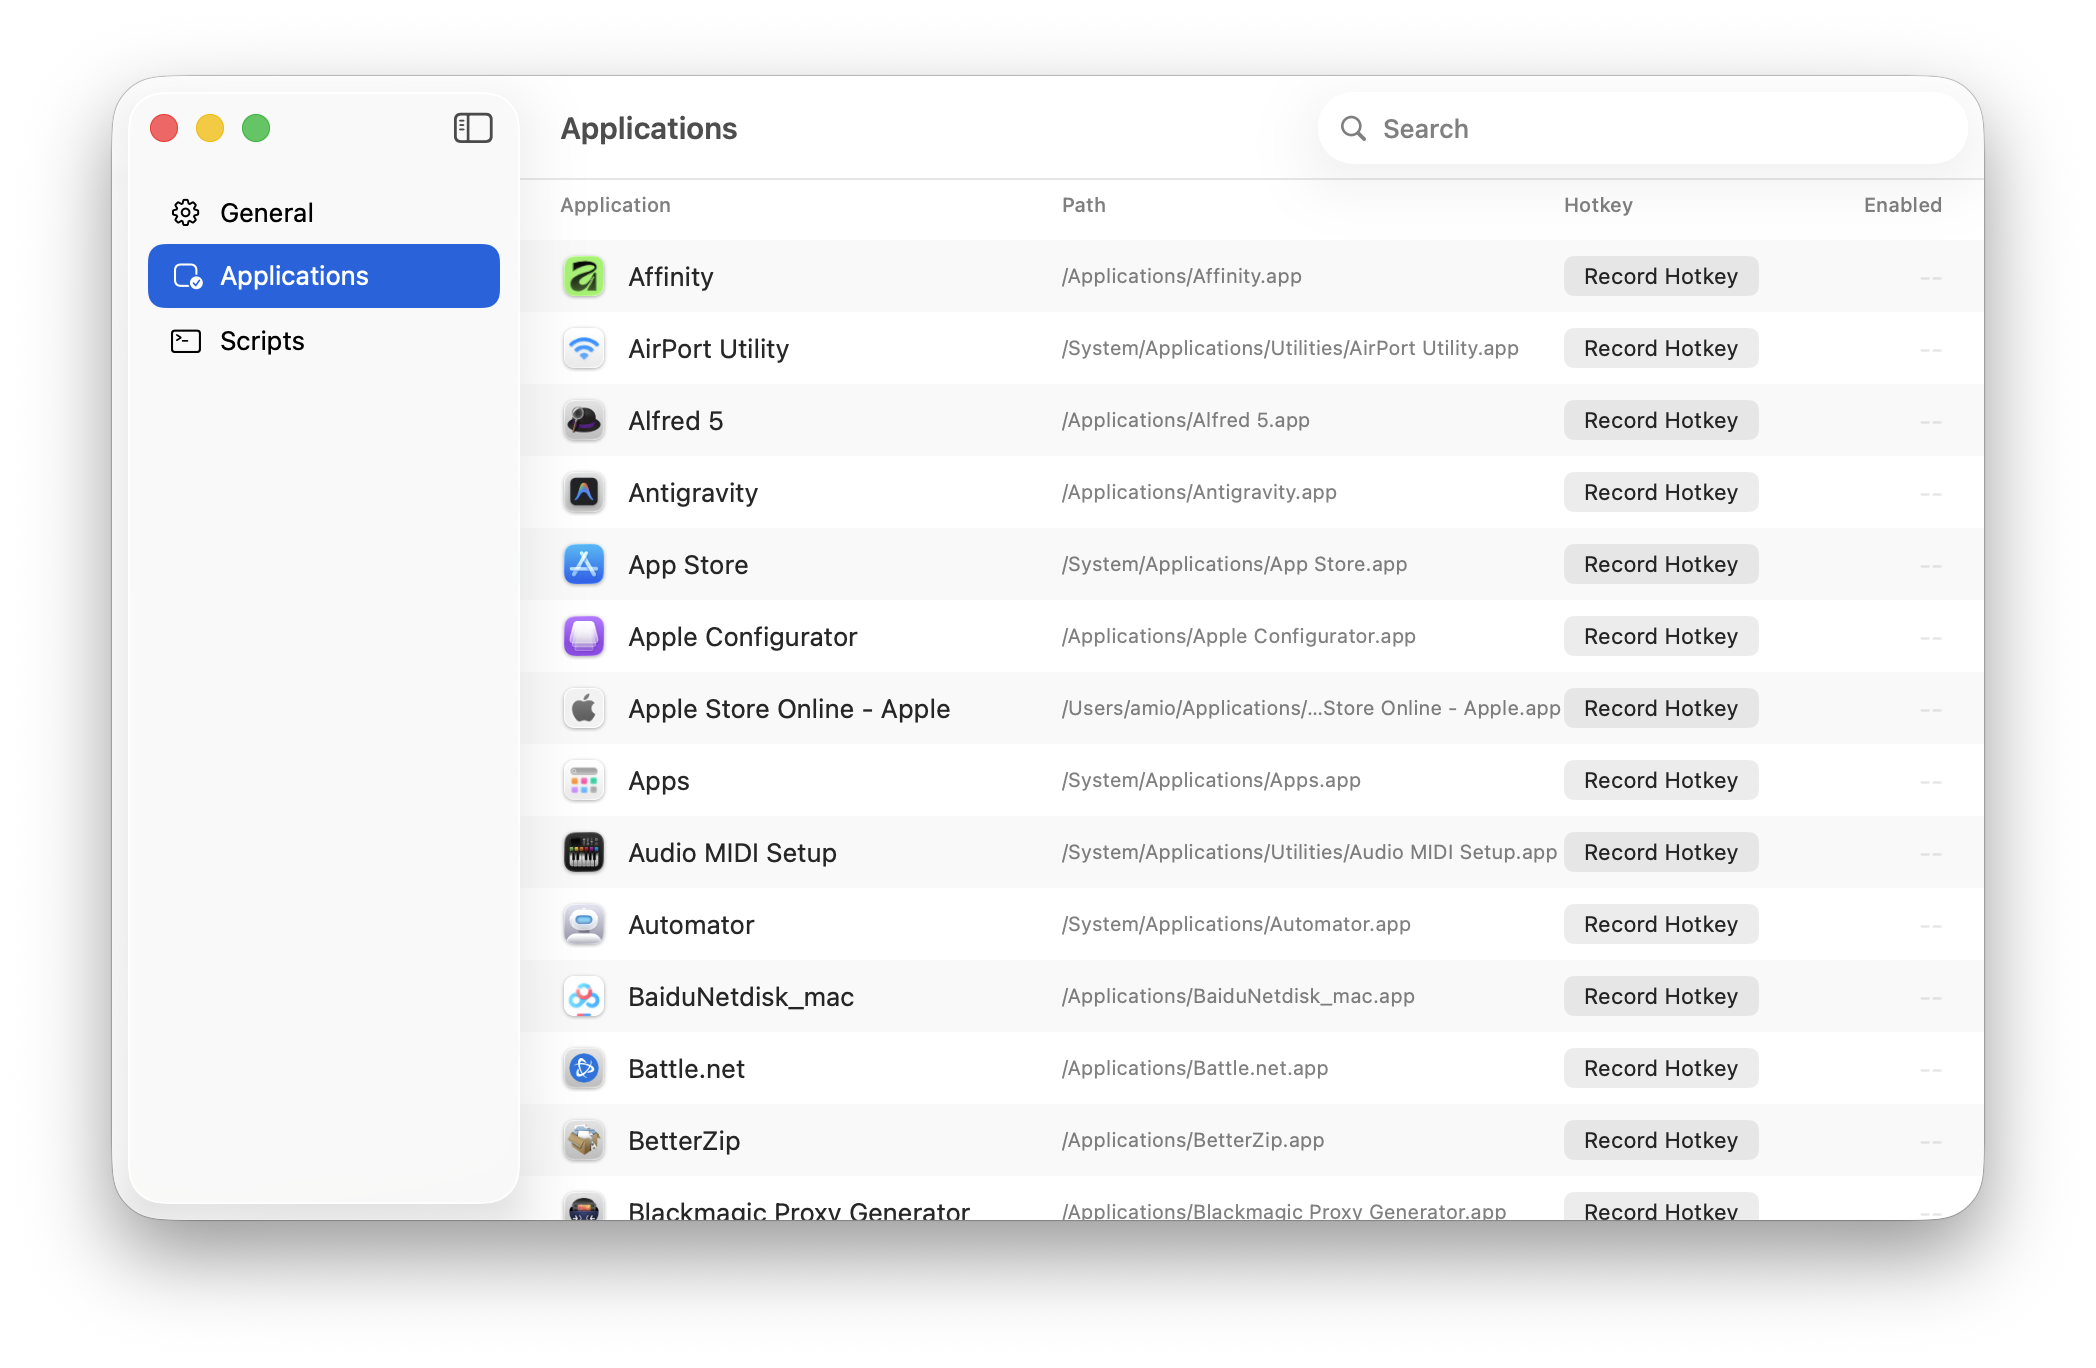This screenshot has height=1368, width=2096.
Task: Click the Alfred 5 app icon
Action: 584,420
